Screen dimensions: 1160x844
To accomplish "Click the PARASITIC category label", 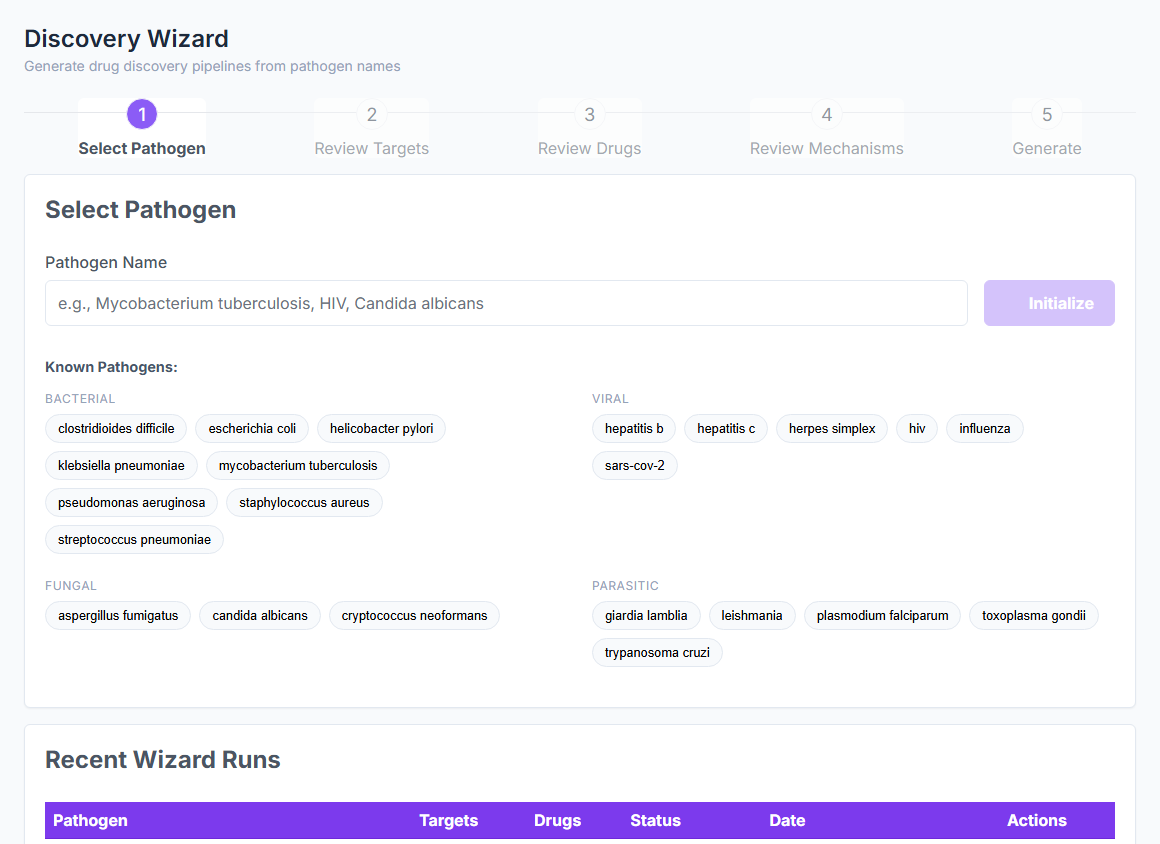I will point(625,586).
